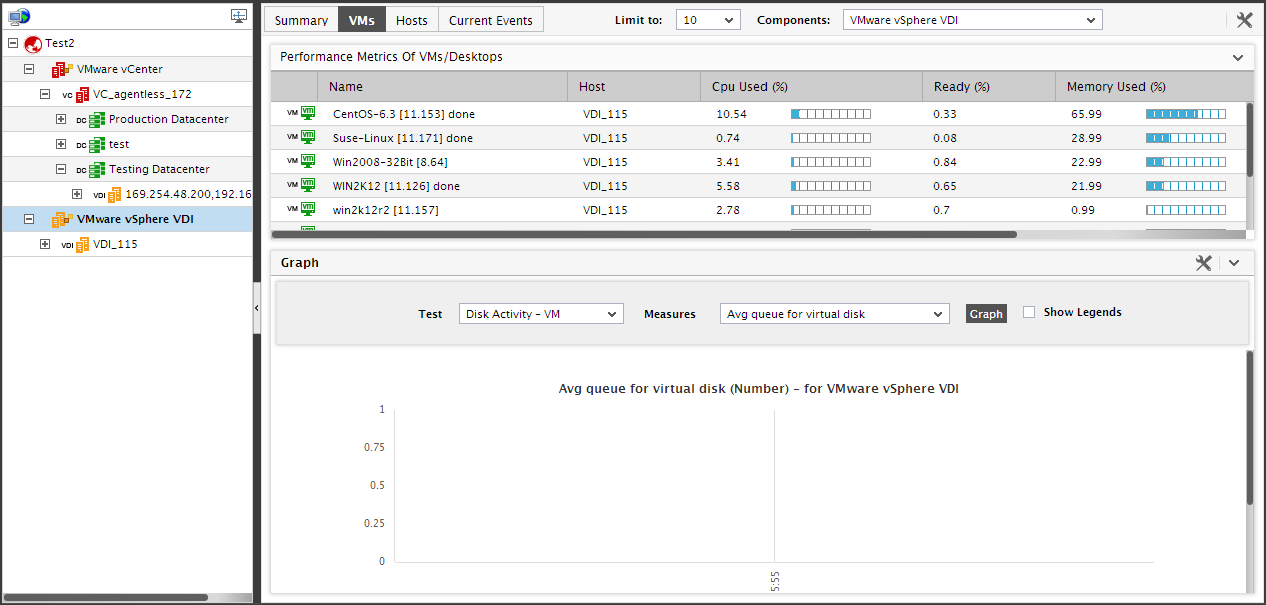Click the green icon beside test datacenter
The width and height of the screenshot is (1266, 605).
[x=97, y=144]
